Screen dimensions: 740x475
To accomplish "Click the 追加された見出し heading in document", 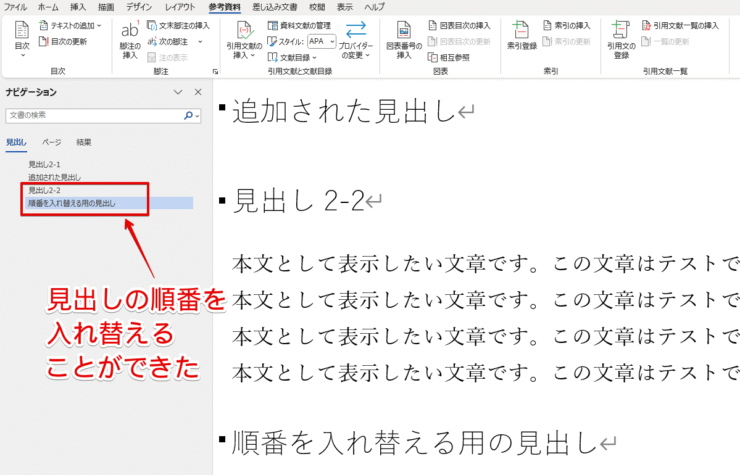I will pyautogui.click(x=343, y=112).
